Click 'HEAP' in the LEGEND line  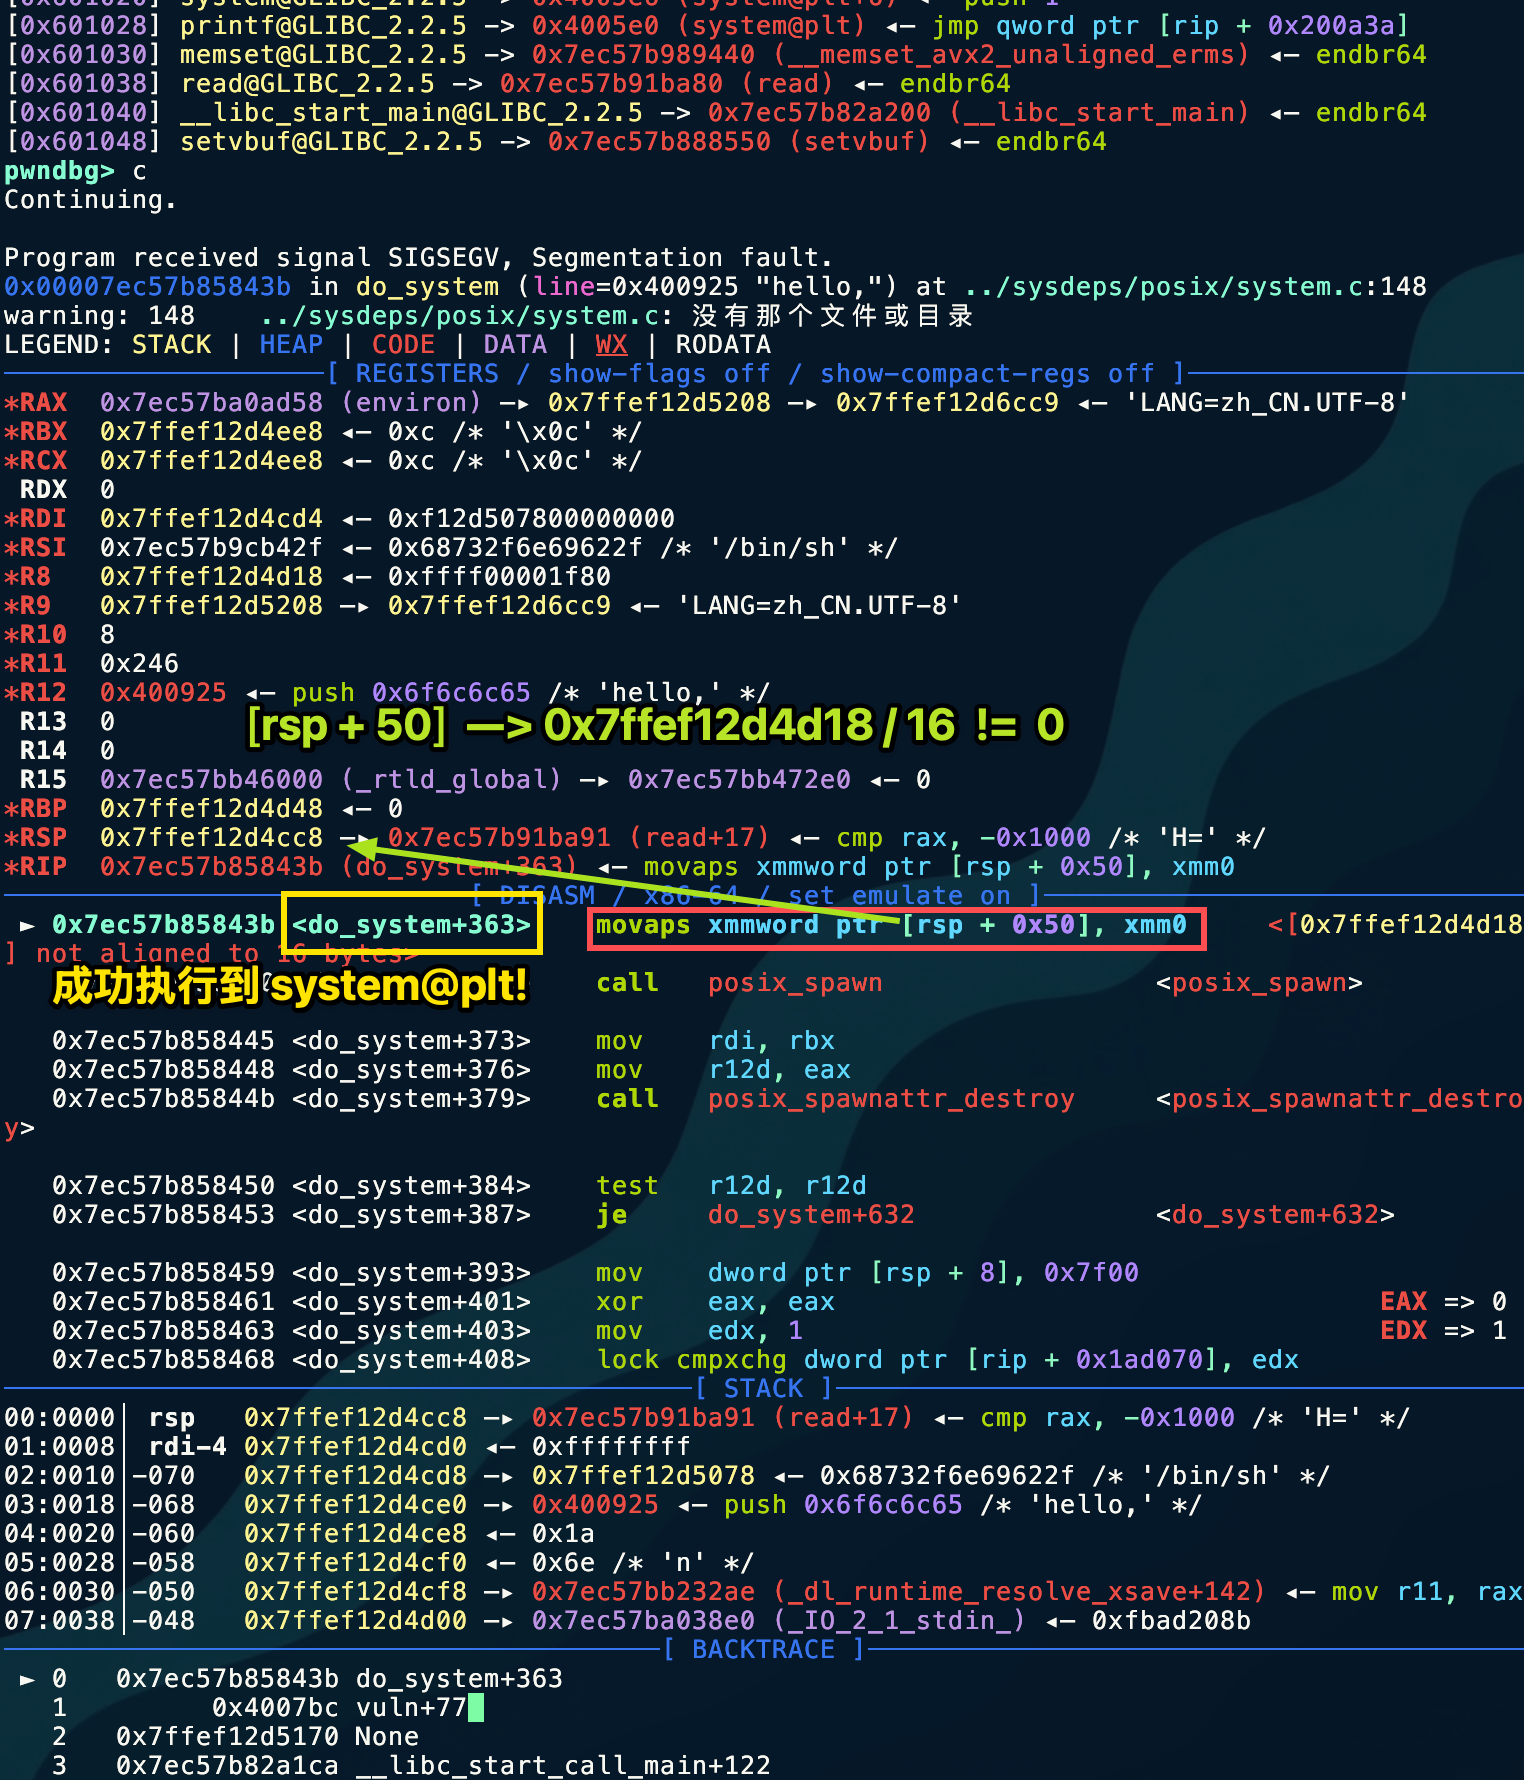(x=291, y=345)
